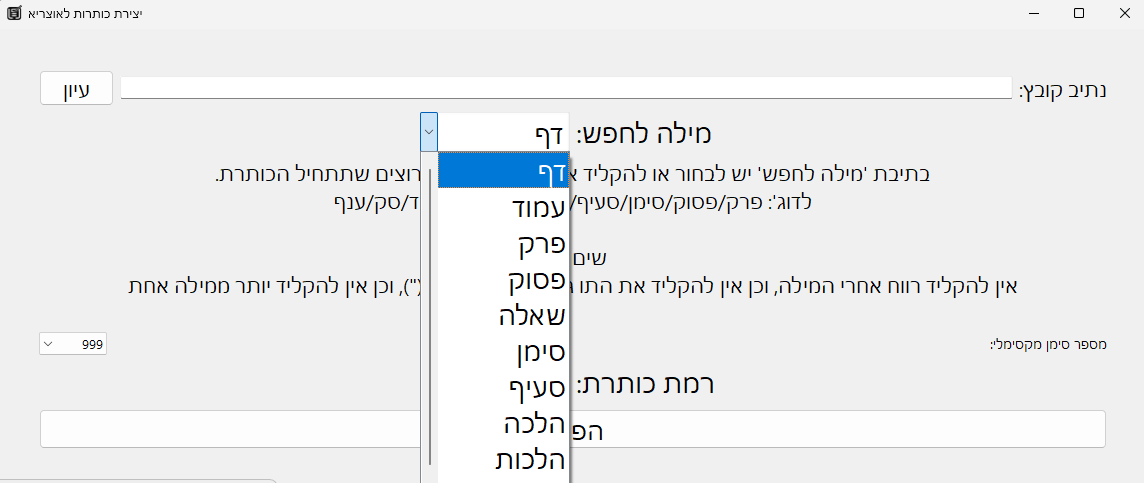Click the application icon in title bar
Screen dimensions: 1144x483
tap(11, 13)
